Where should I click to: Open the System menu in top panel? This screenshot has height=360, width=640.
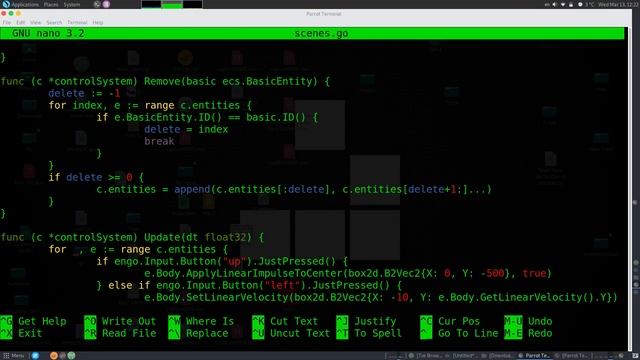click(x=72, y=4)
